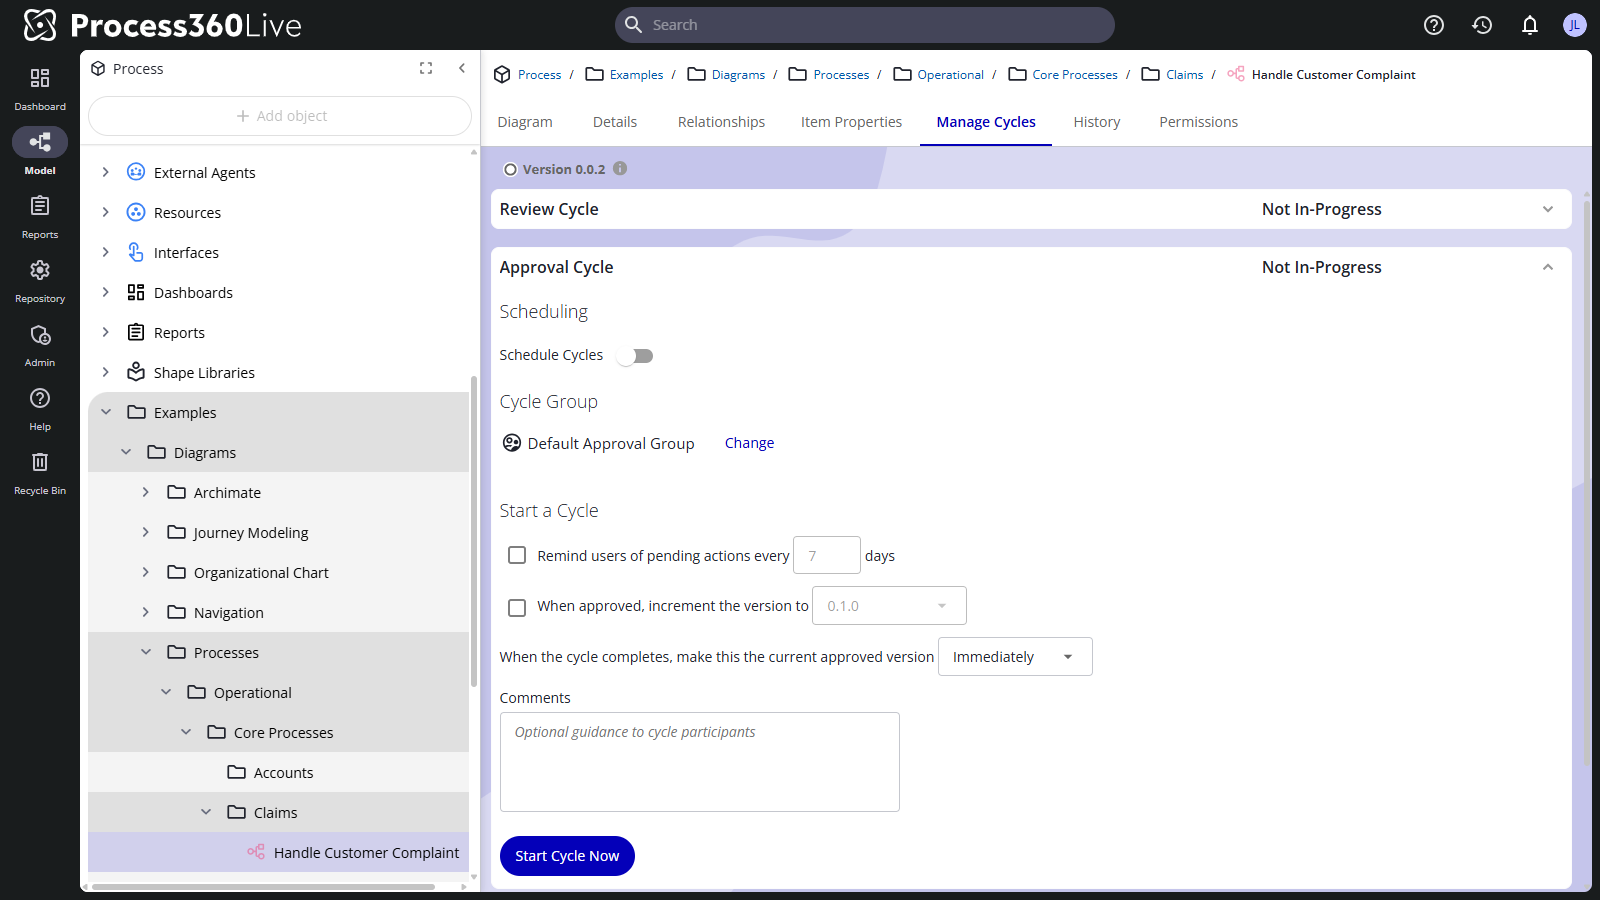The height and width of the screenshot is (900, 1600).
Task: Click the reminder days input field
Action: [x=827, y=555]
